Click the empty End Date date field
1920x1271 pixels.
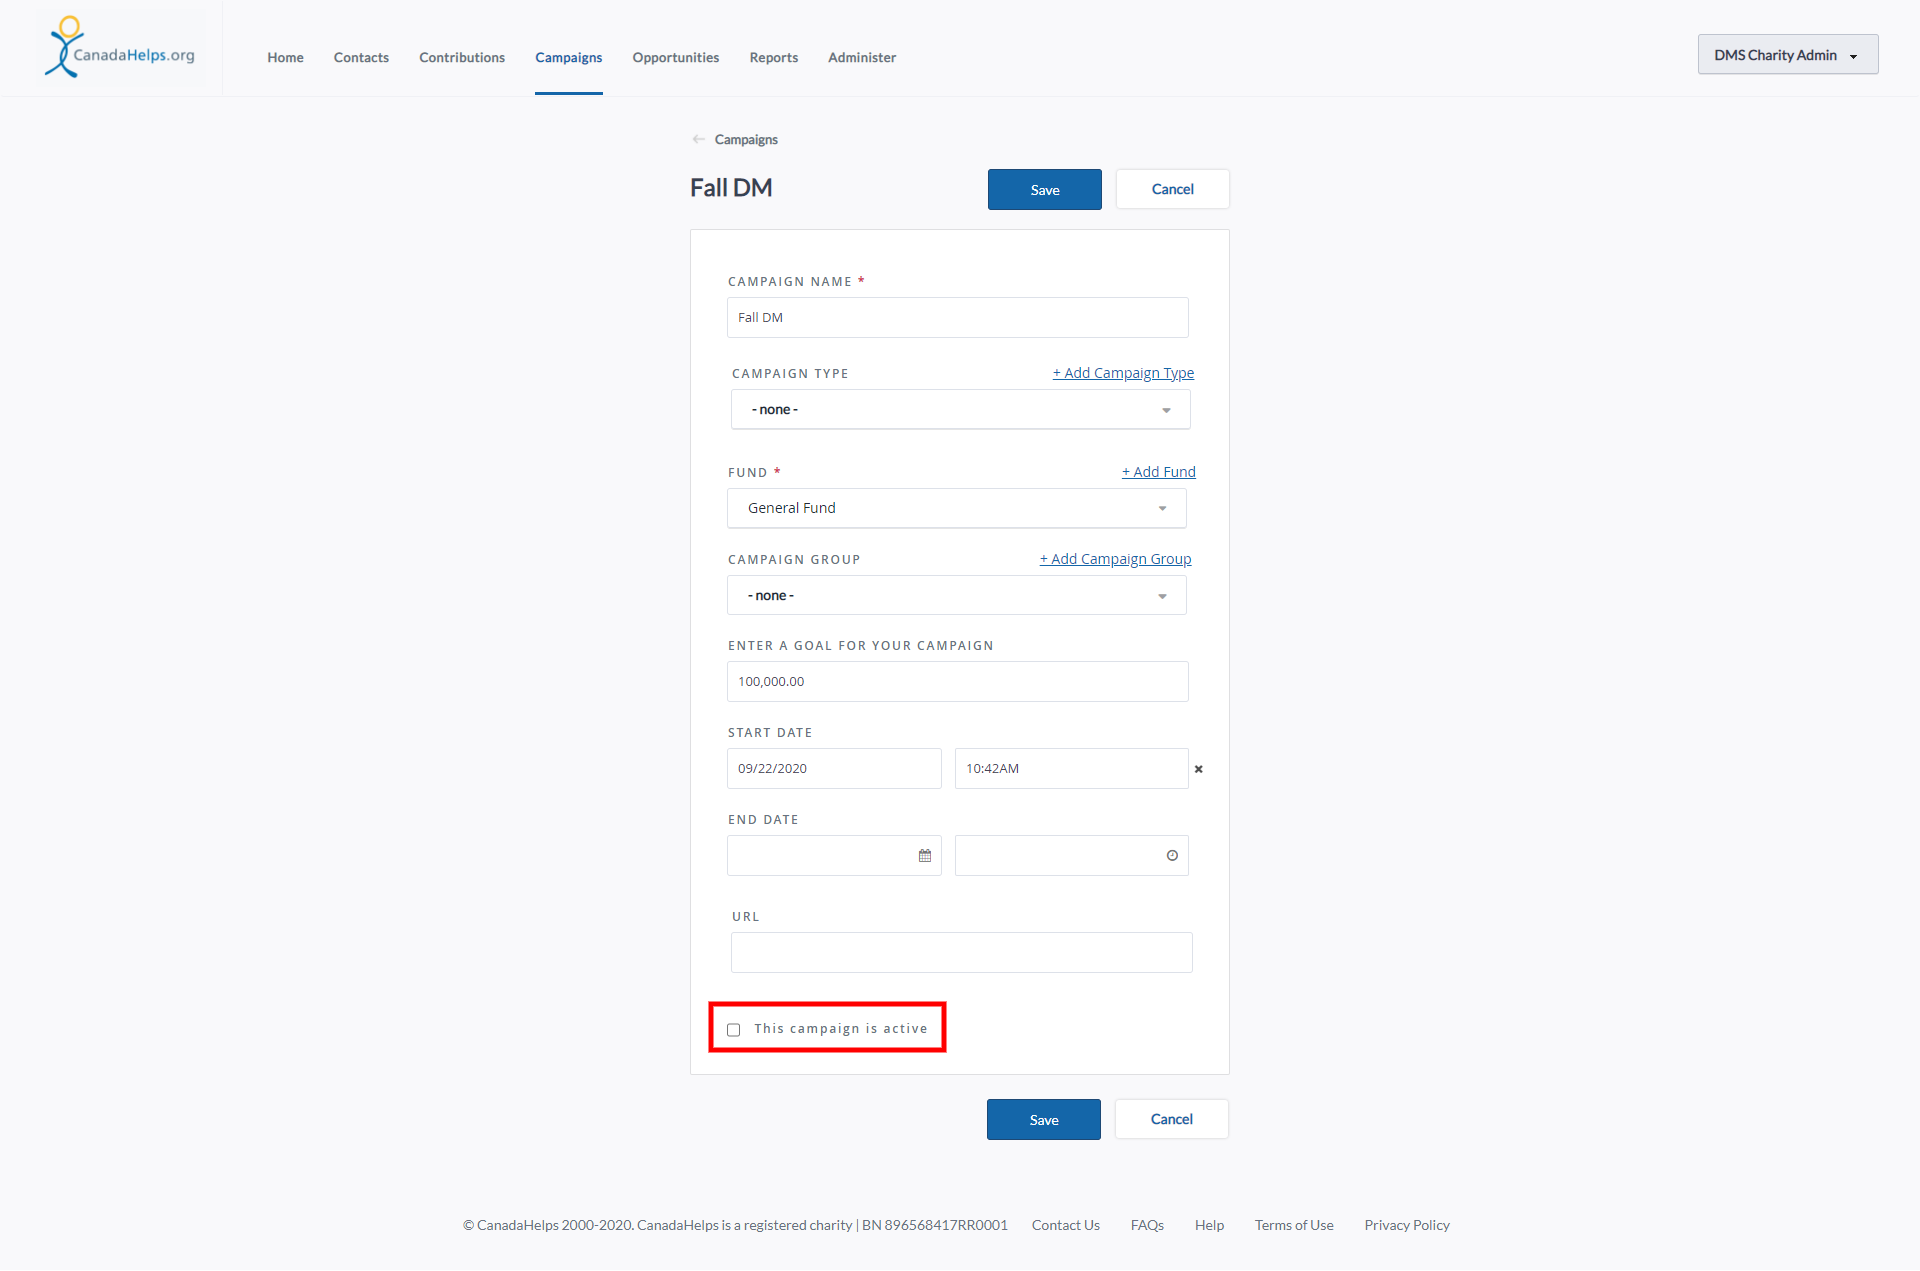pyautogui.click(x=834, y=856)
